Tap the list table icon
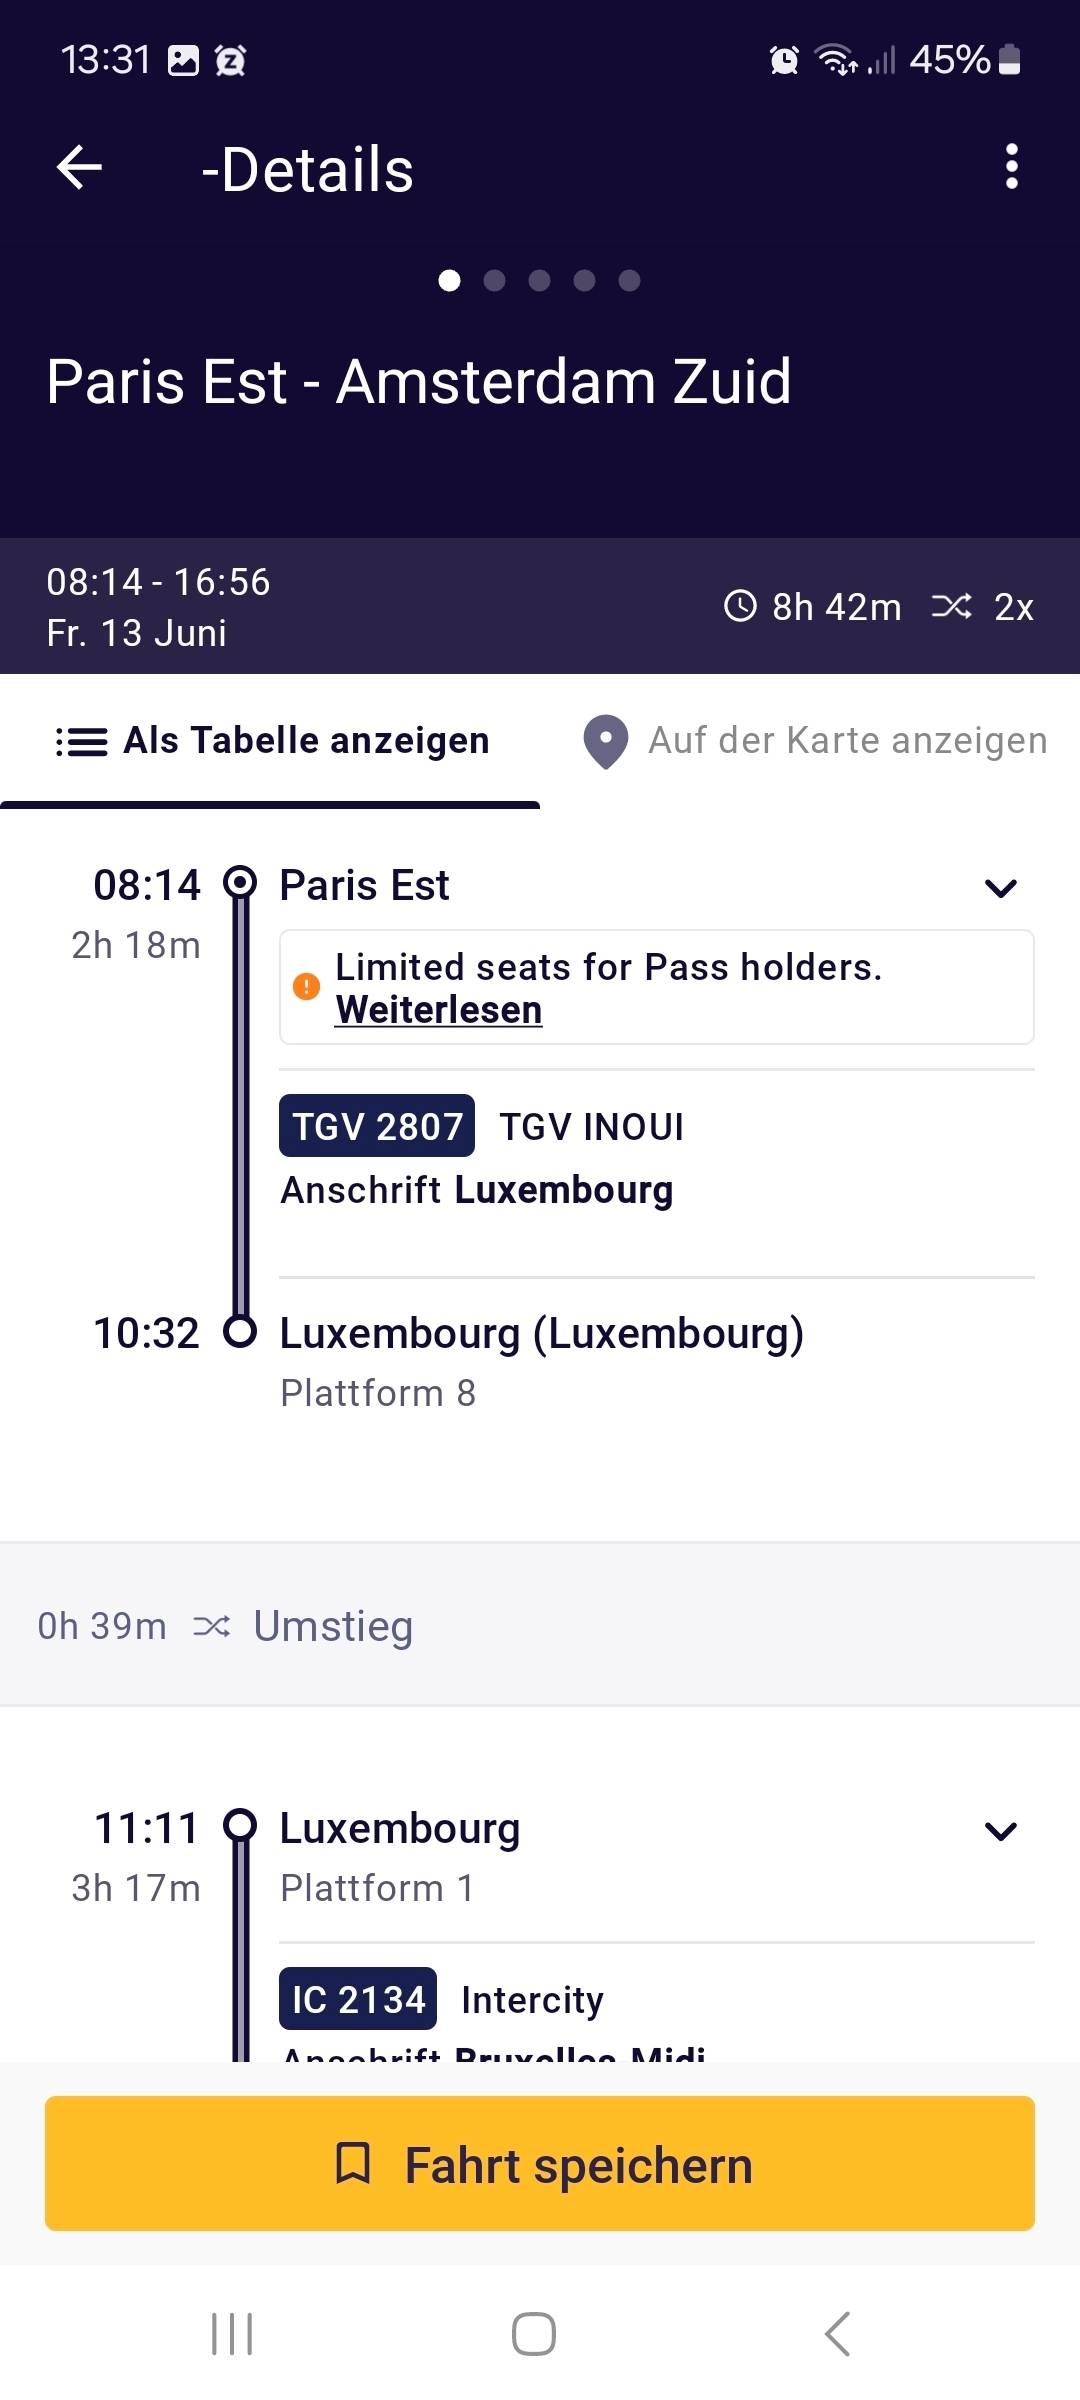 point(82,742)
